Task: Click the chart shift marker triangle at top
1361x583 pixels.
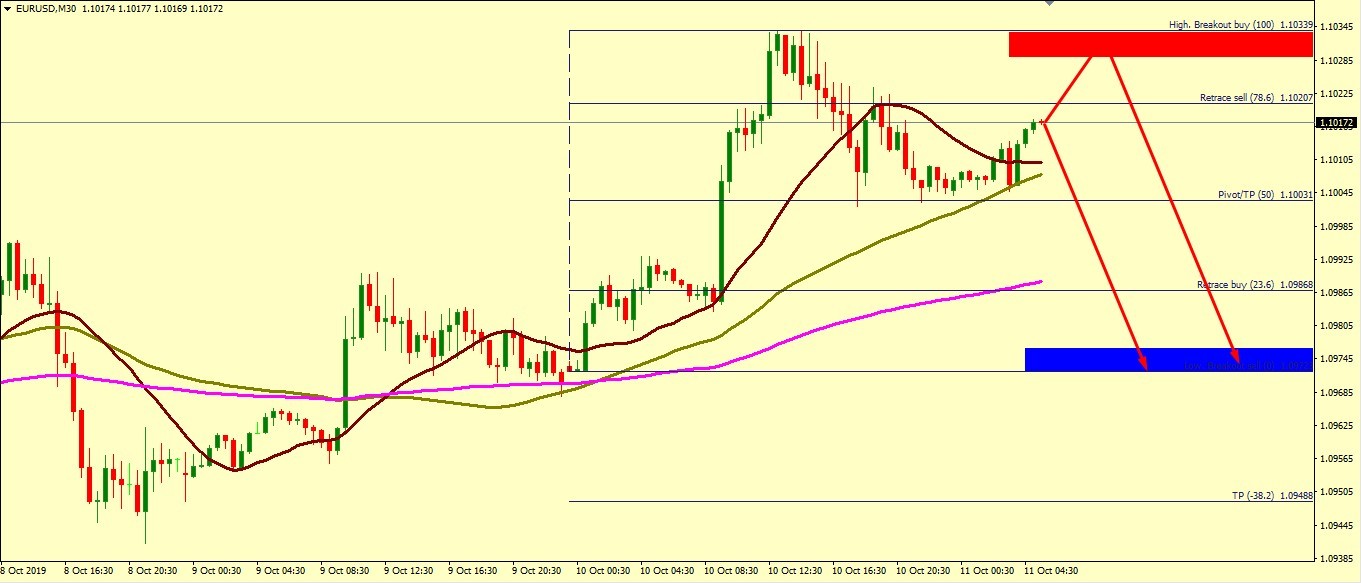Action: click(1049, 4)
